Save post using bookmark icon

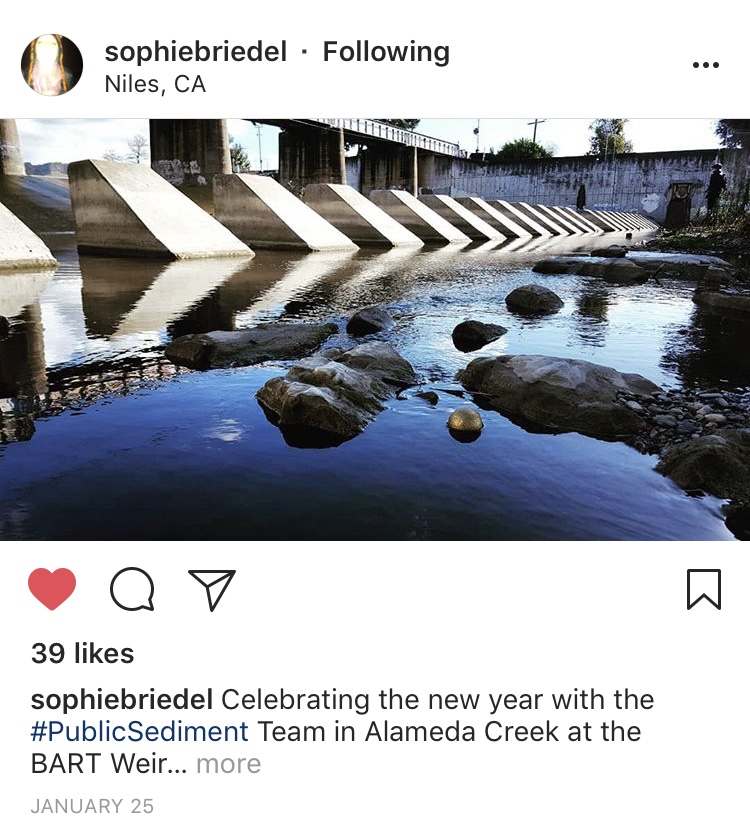[704, 589]
